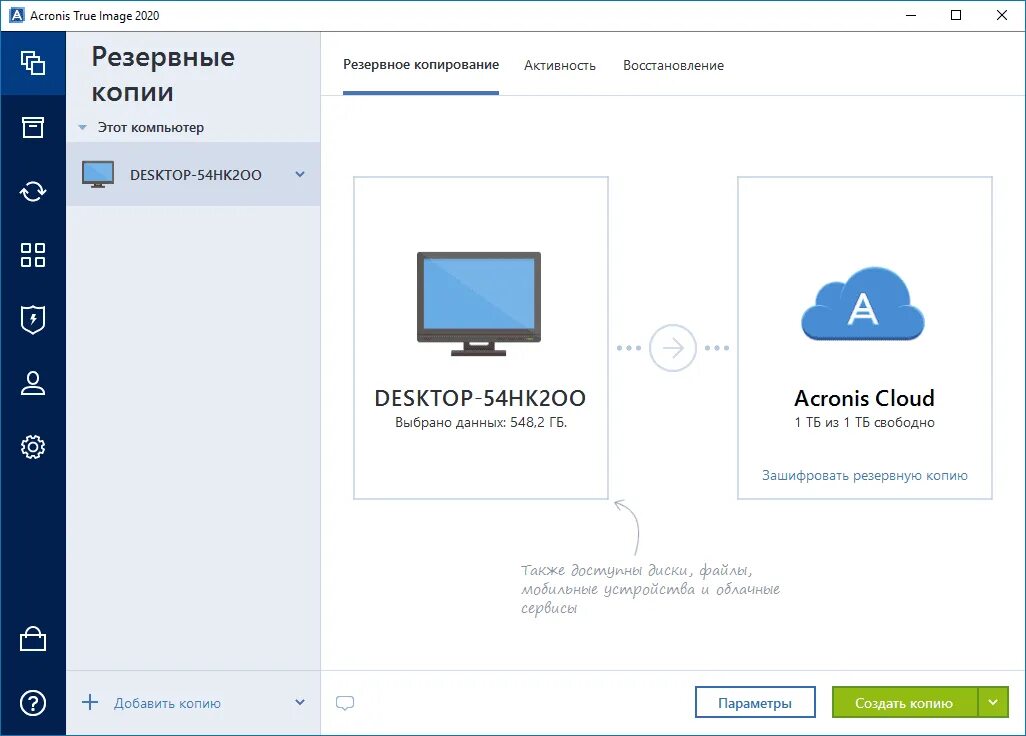The width and height of the screenshot is (1026, 736).
Task: Open Help via question mark icon
Action: (33, 703)
